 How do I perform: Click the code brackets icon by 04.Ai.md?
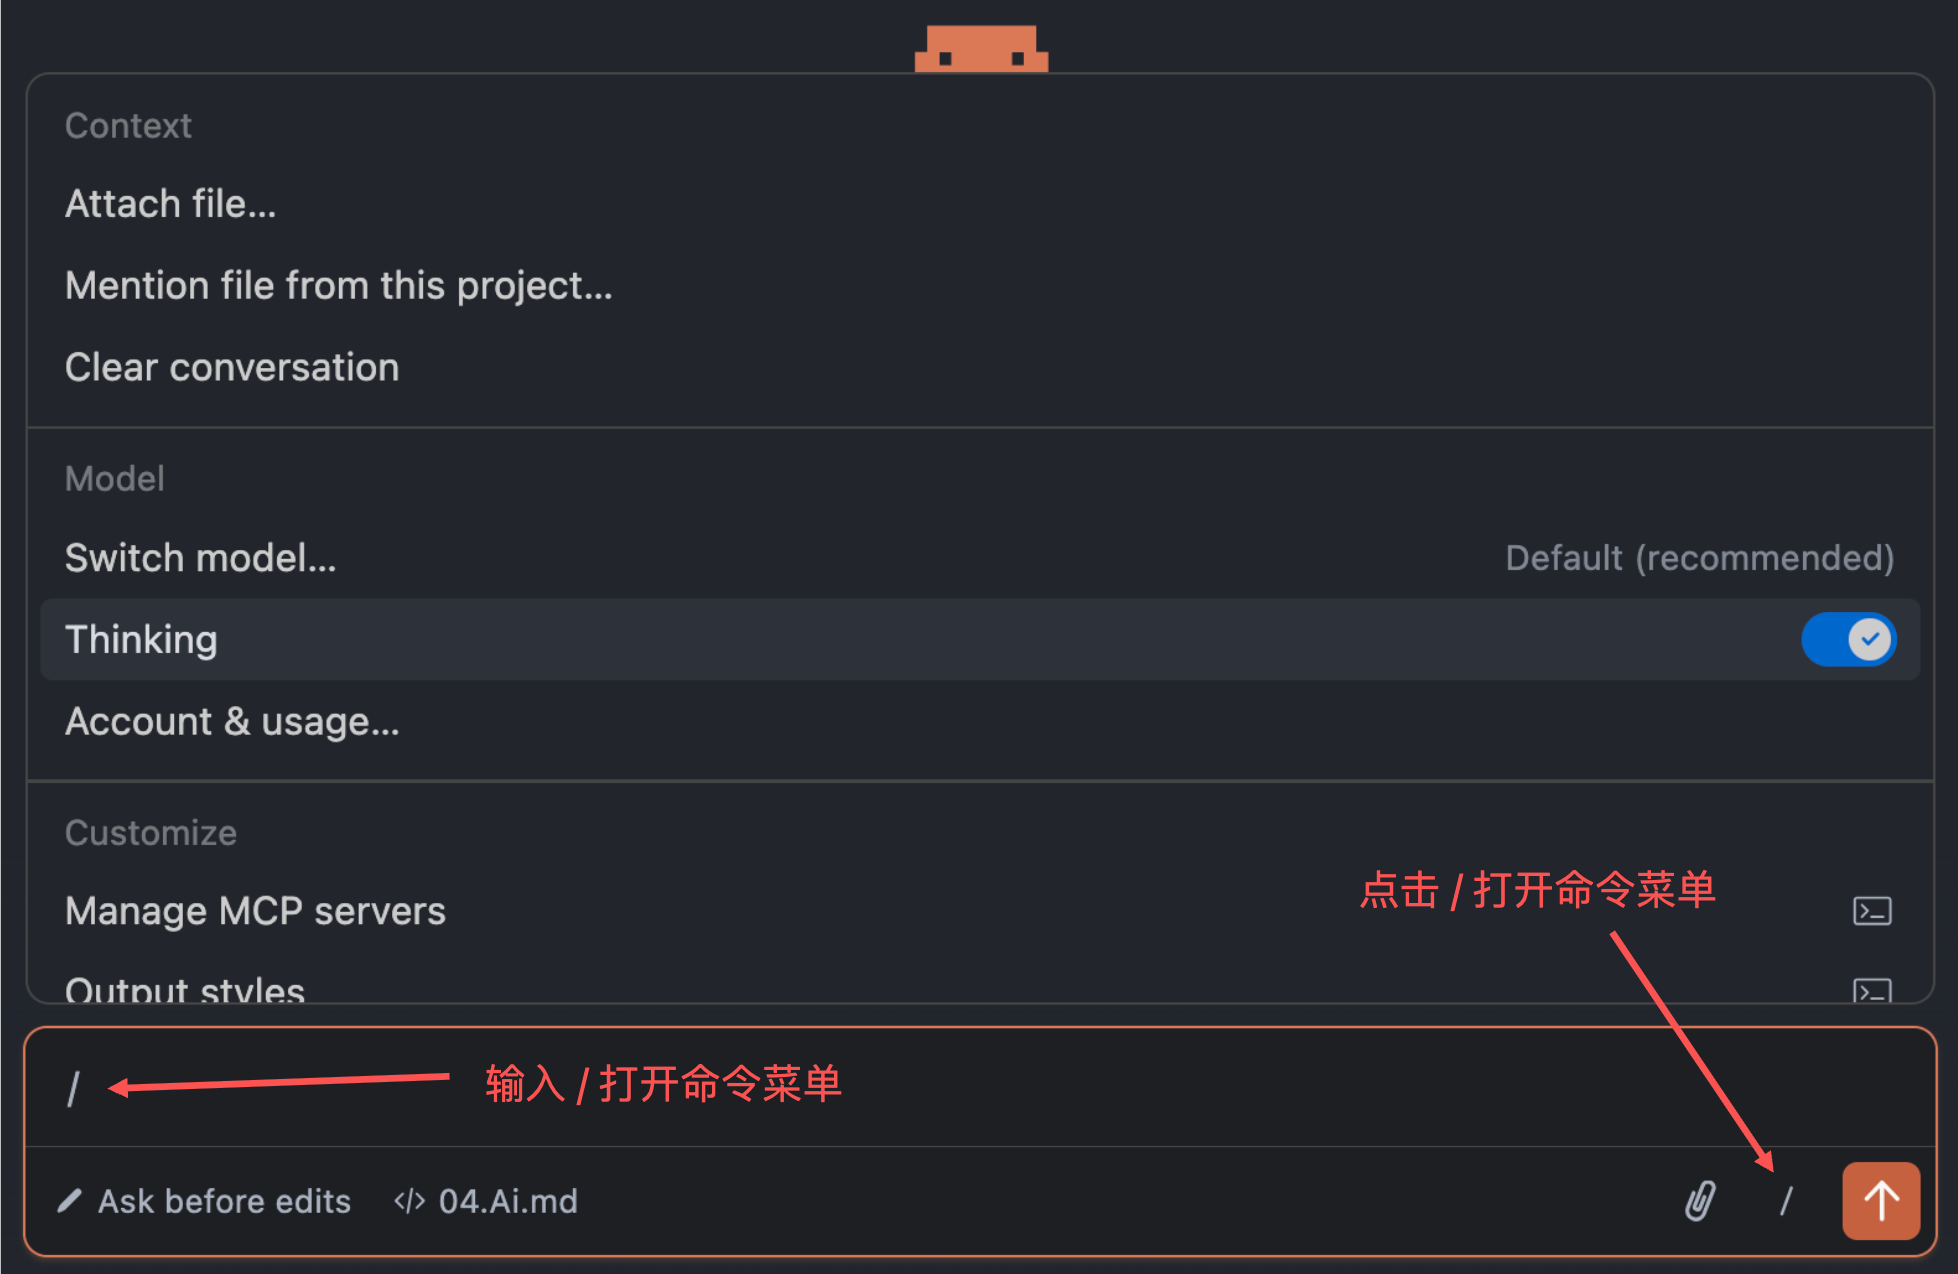pyautogui.click(x=410, y=1201)
